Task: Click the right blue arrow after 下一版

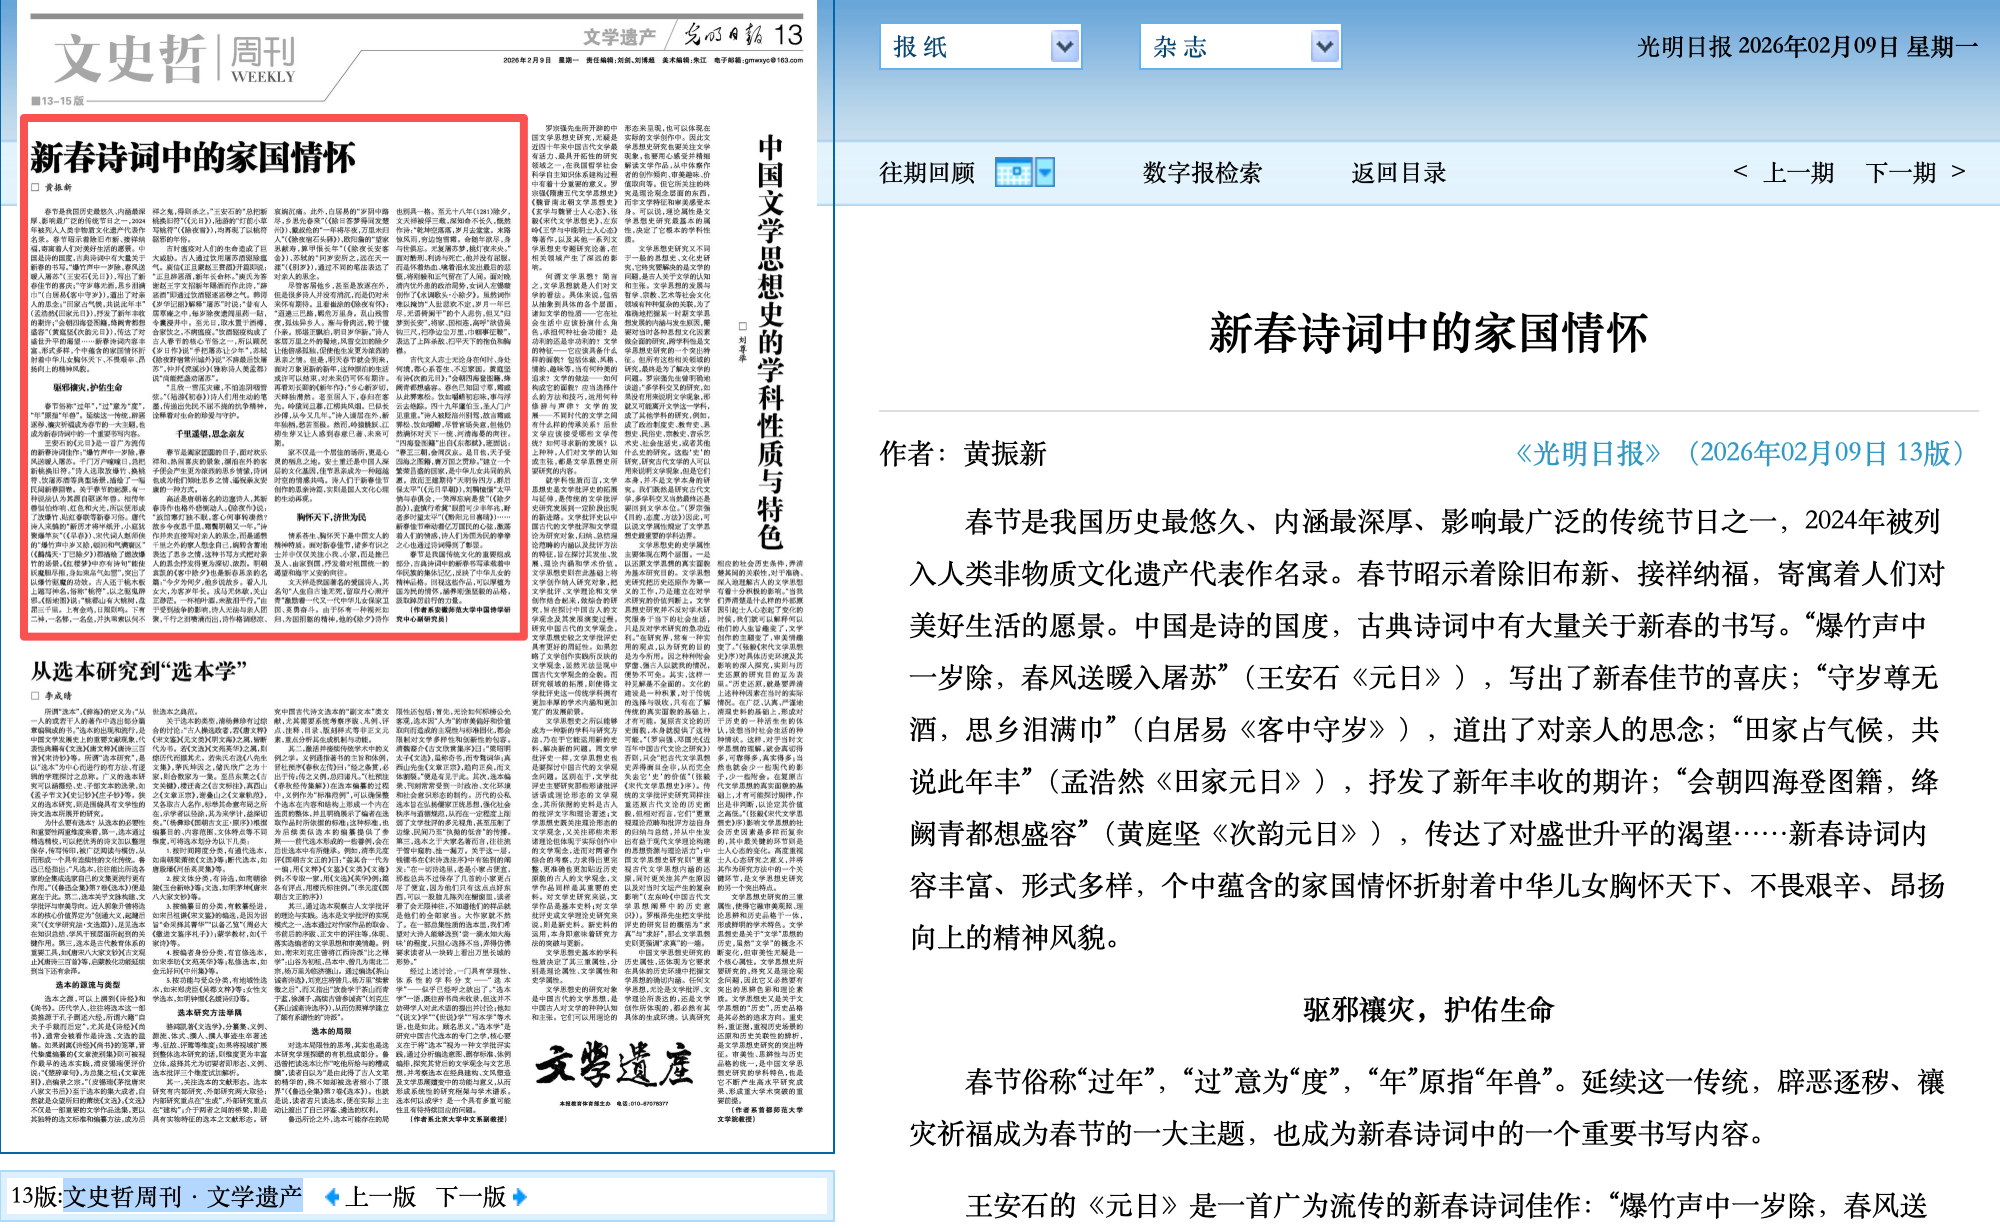Action: coord(519,1196)
